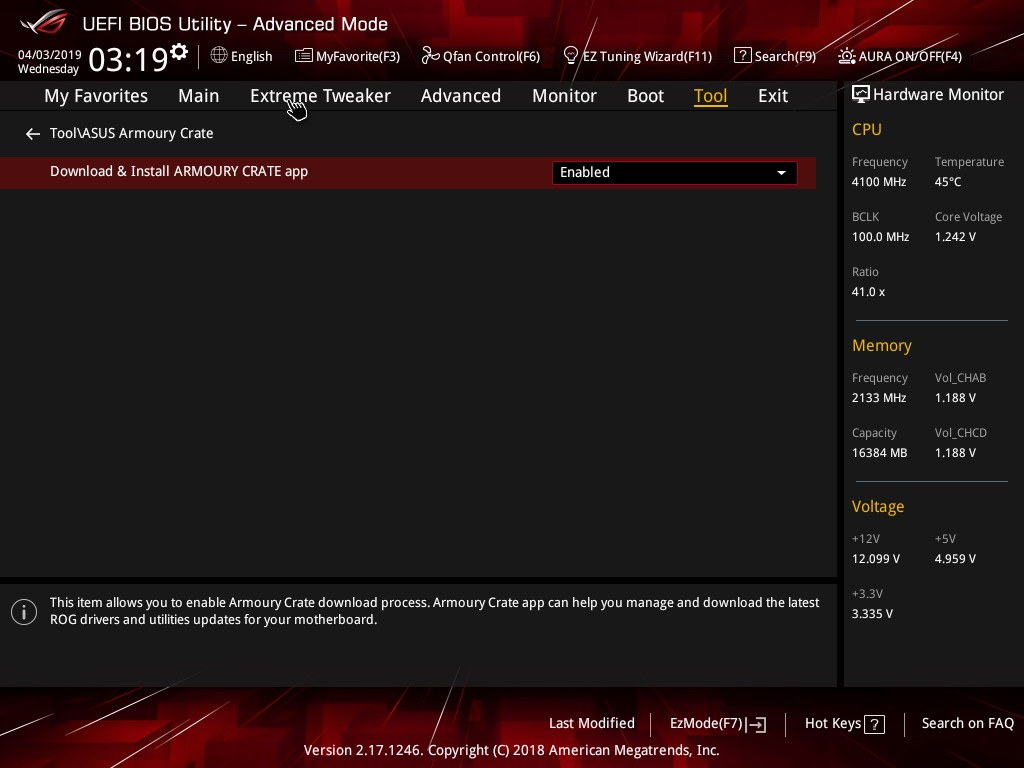Click the Hardware Monitor title
Image resolution: width=1024 pixels, height=768 pixels.
pos(938,95)
